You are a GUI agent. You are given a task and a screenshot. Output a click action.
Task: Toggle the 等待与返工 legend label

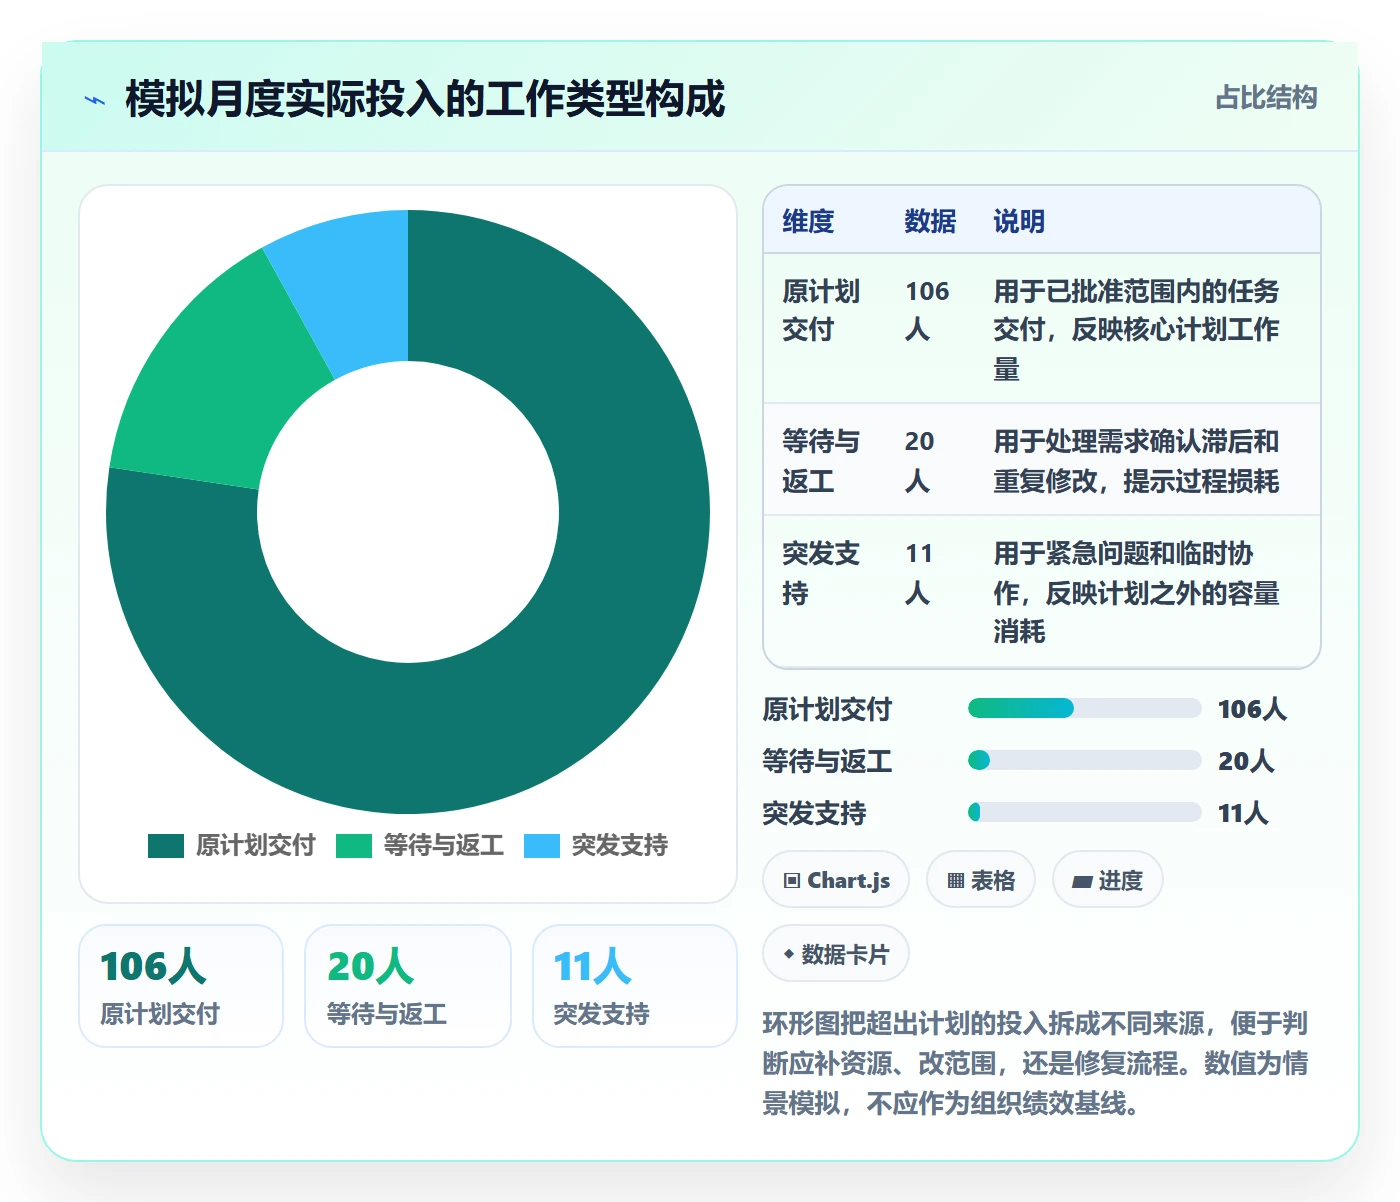444,846
